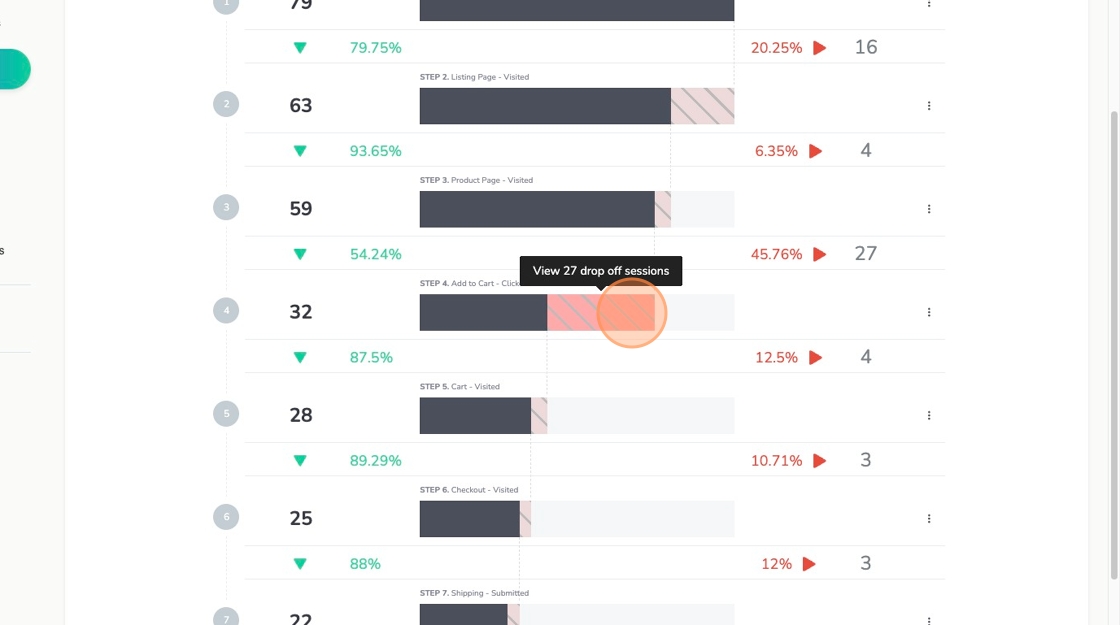Click the red play arrow beside 6.35%
This screenshot has width=1120, height=625.
coord(816,151)
